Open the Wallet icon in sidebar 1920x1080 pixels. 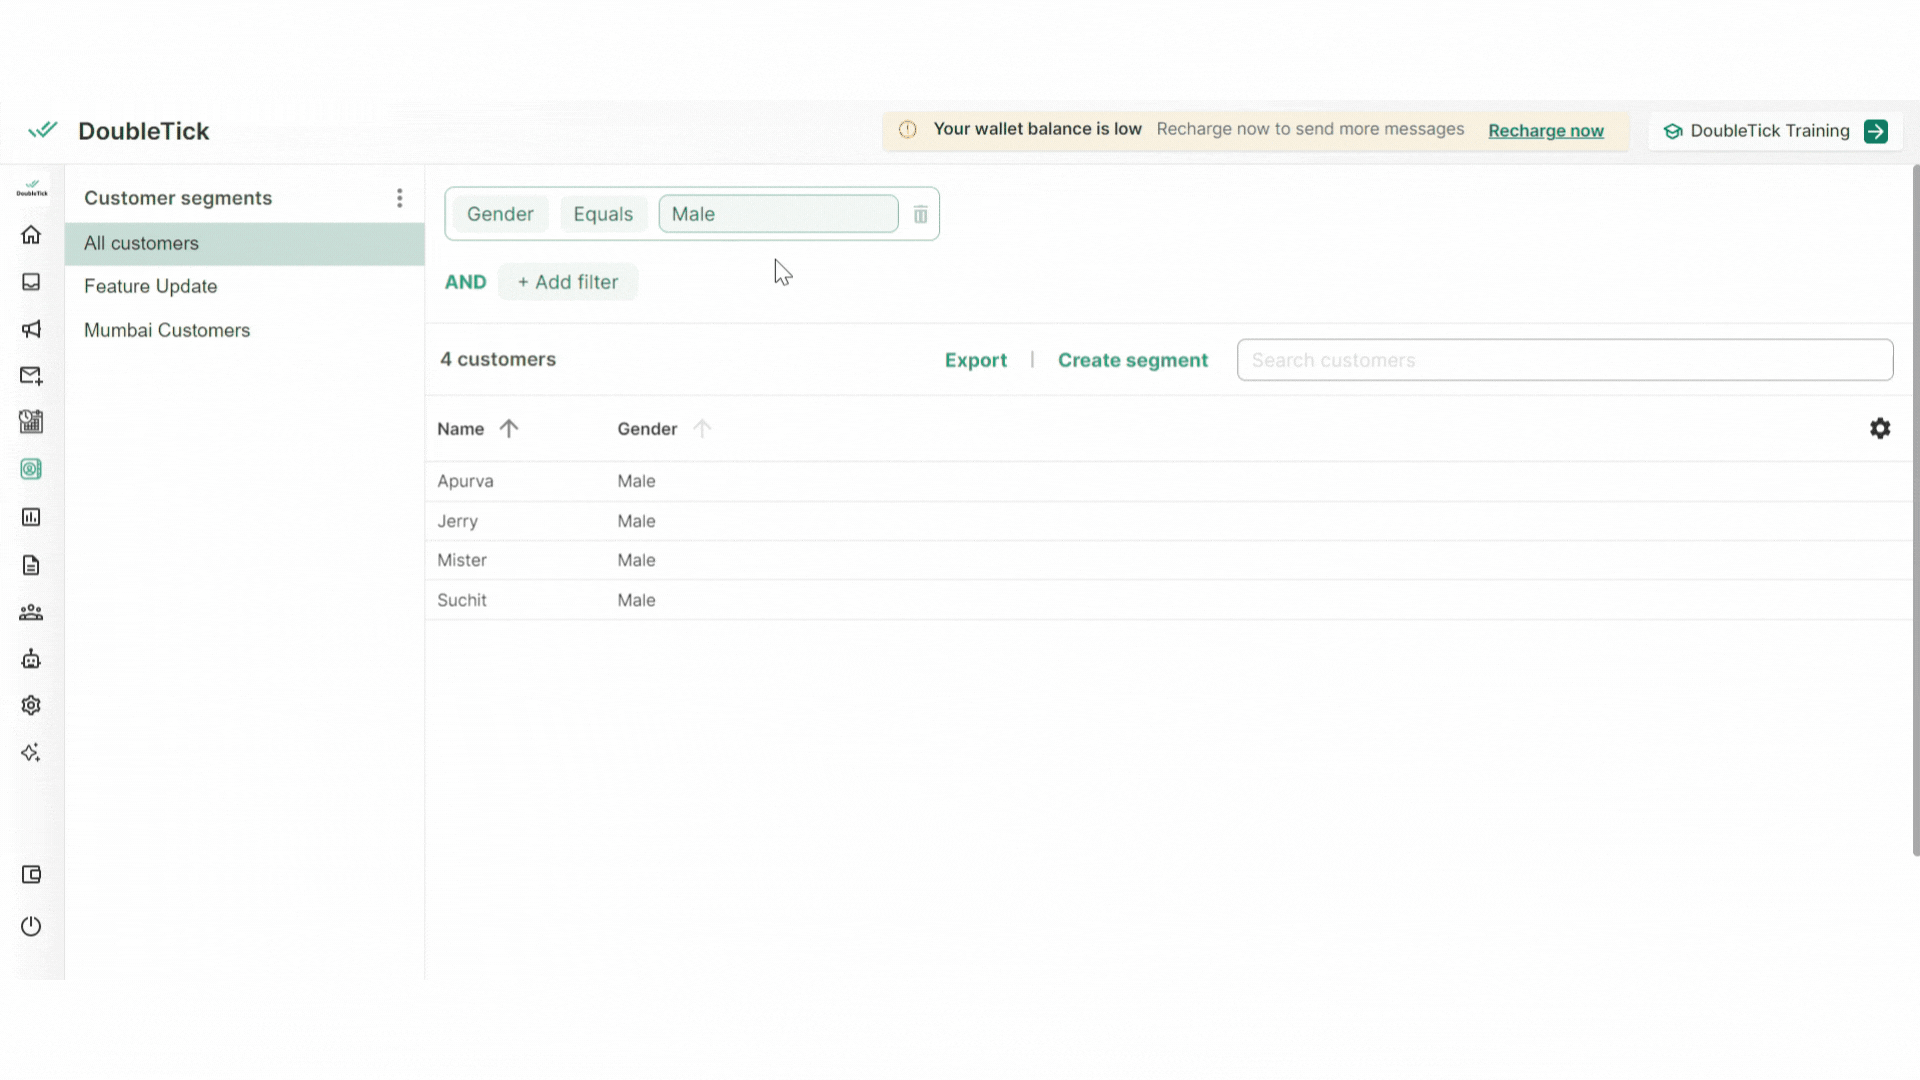point(31,875)
